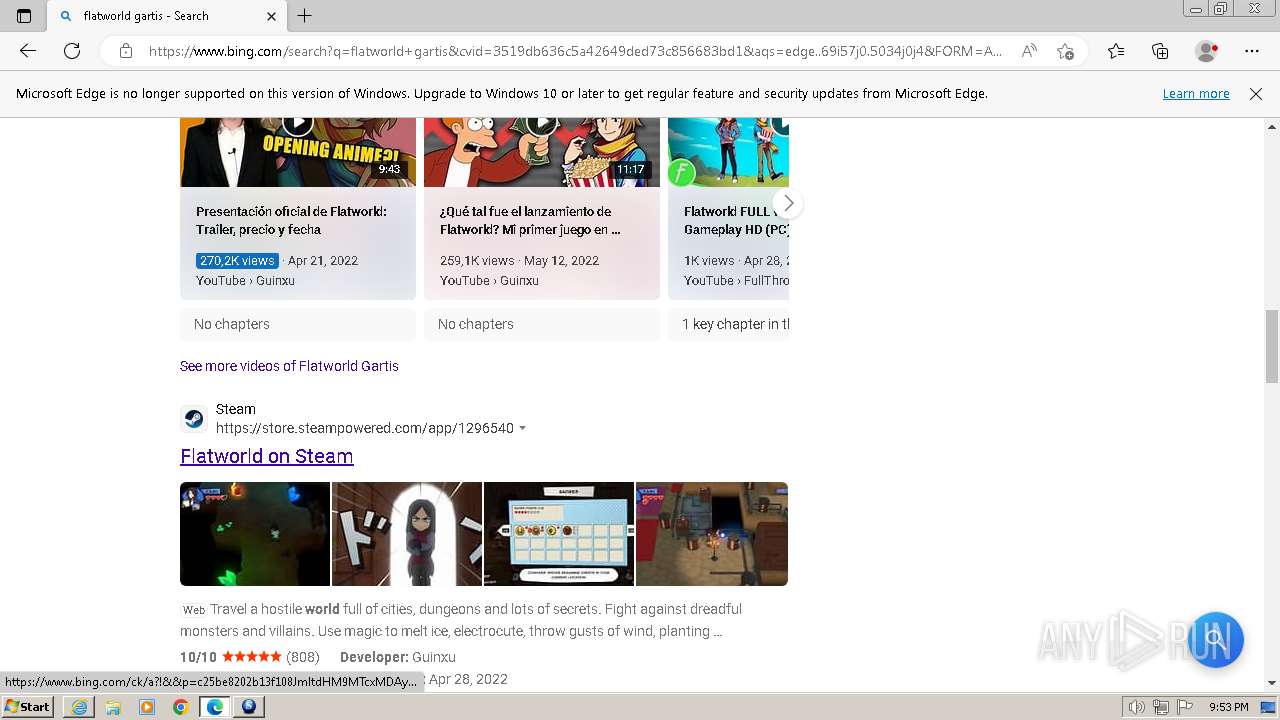Open the dark dungeon green crystals screenshot
Viewport: 1280px width, 720px height.
pos(255,534)
